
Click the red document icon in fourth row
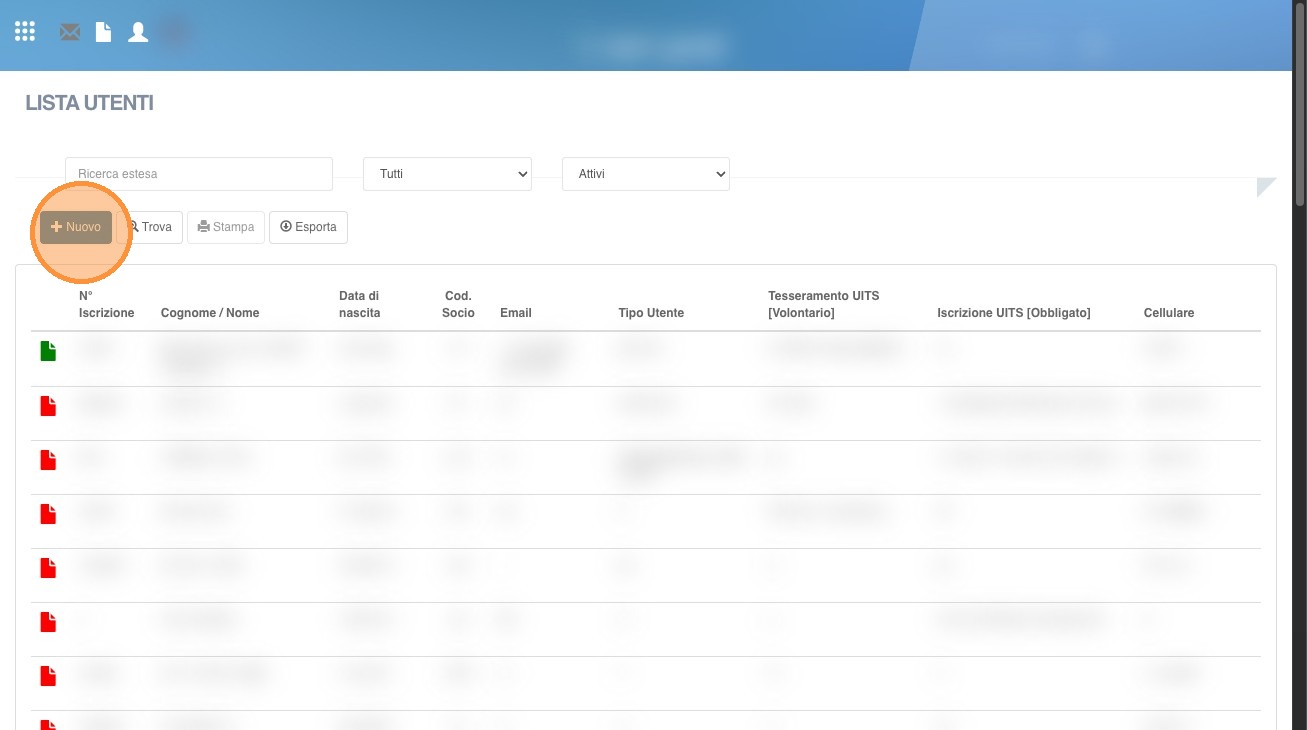coord(48,513)
